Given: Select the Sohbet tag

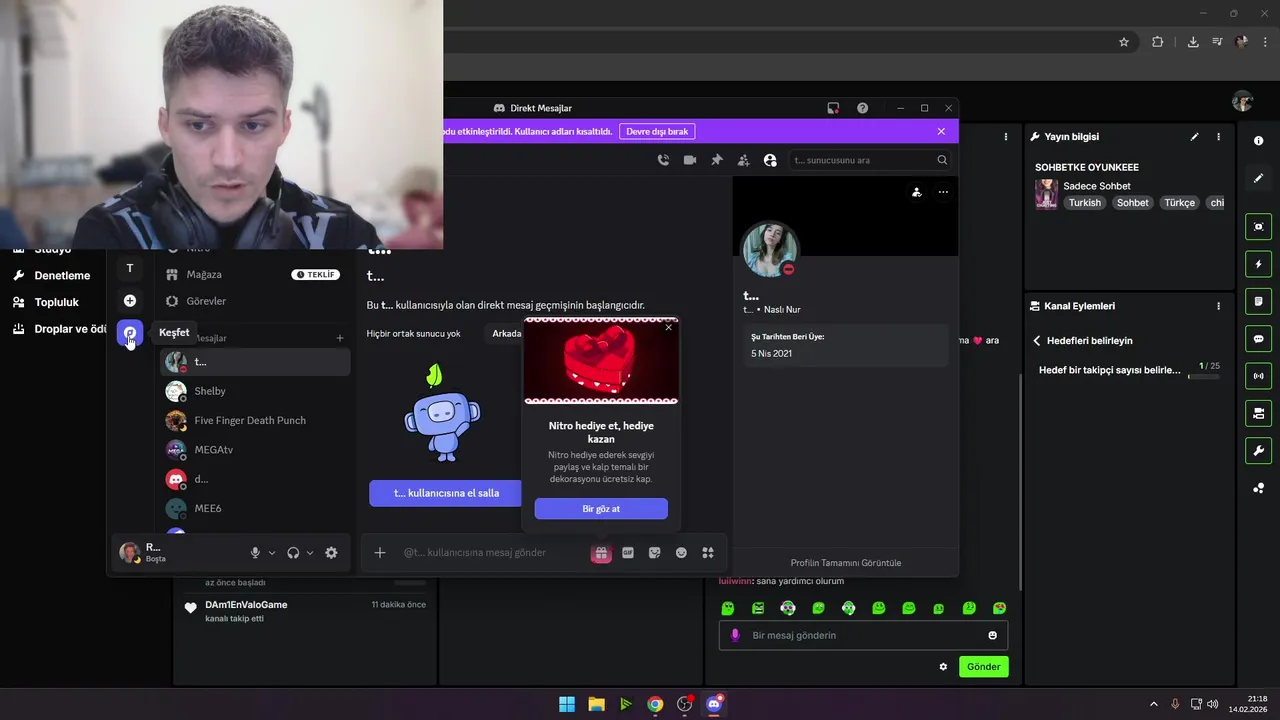Looking at the screenshot, I should click(1133, 203).
